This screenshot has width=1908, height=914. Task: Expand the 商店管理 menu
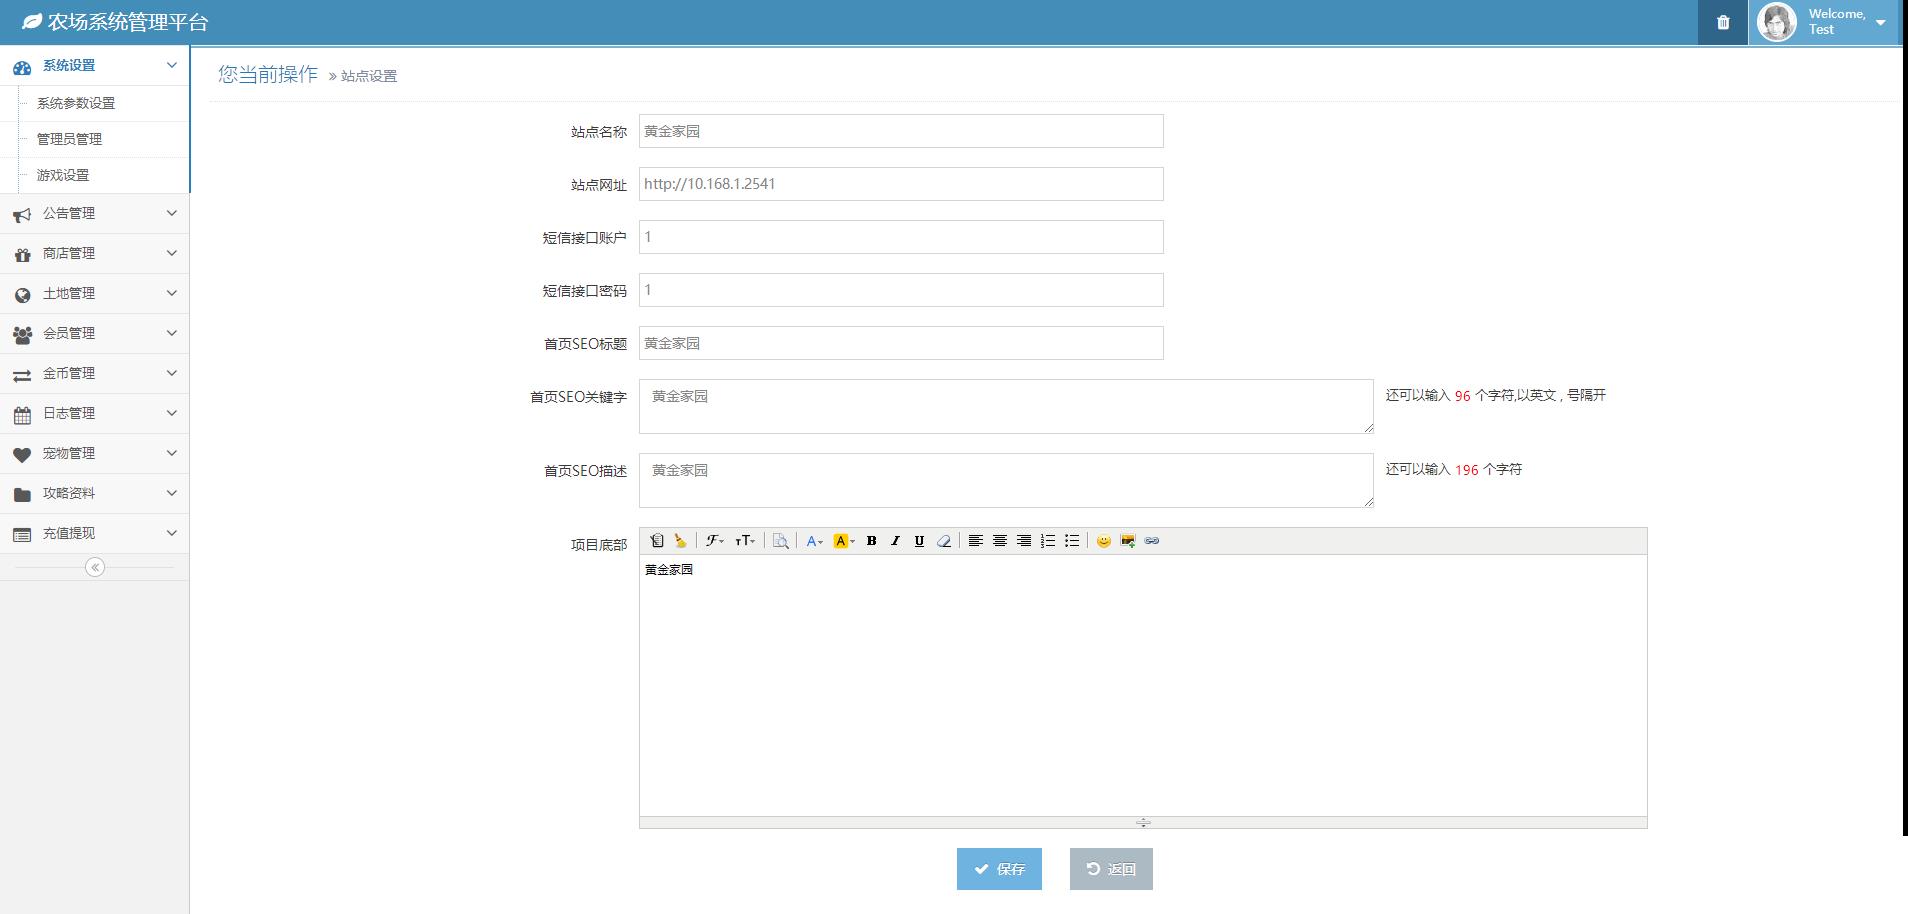94,253
